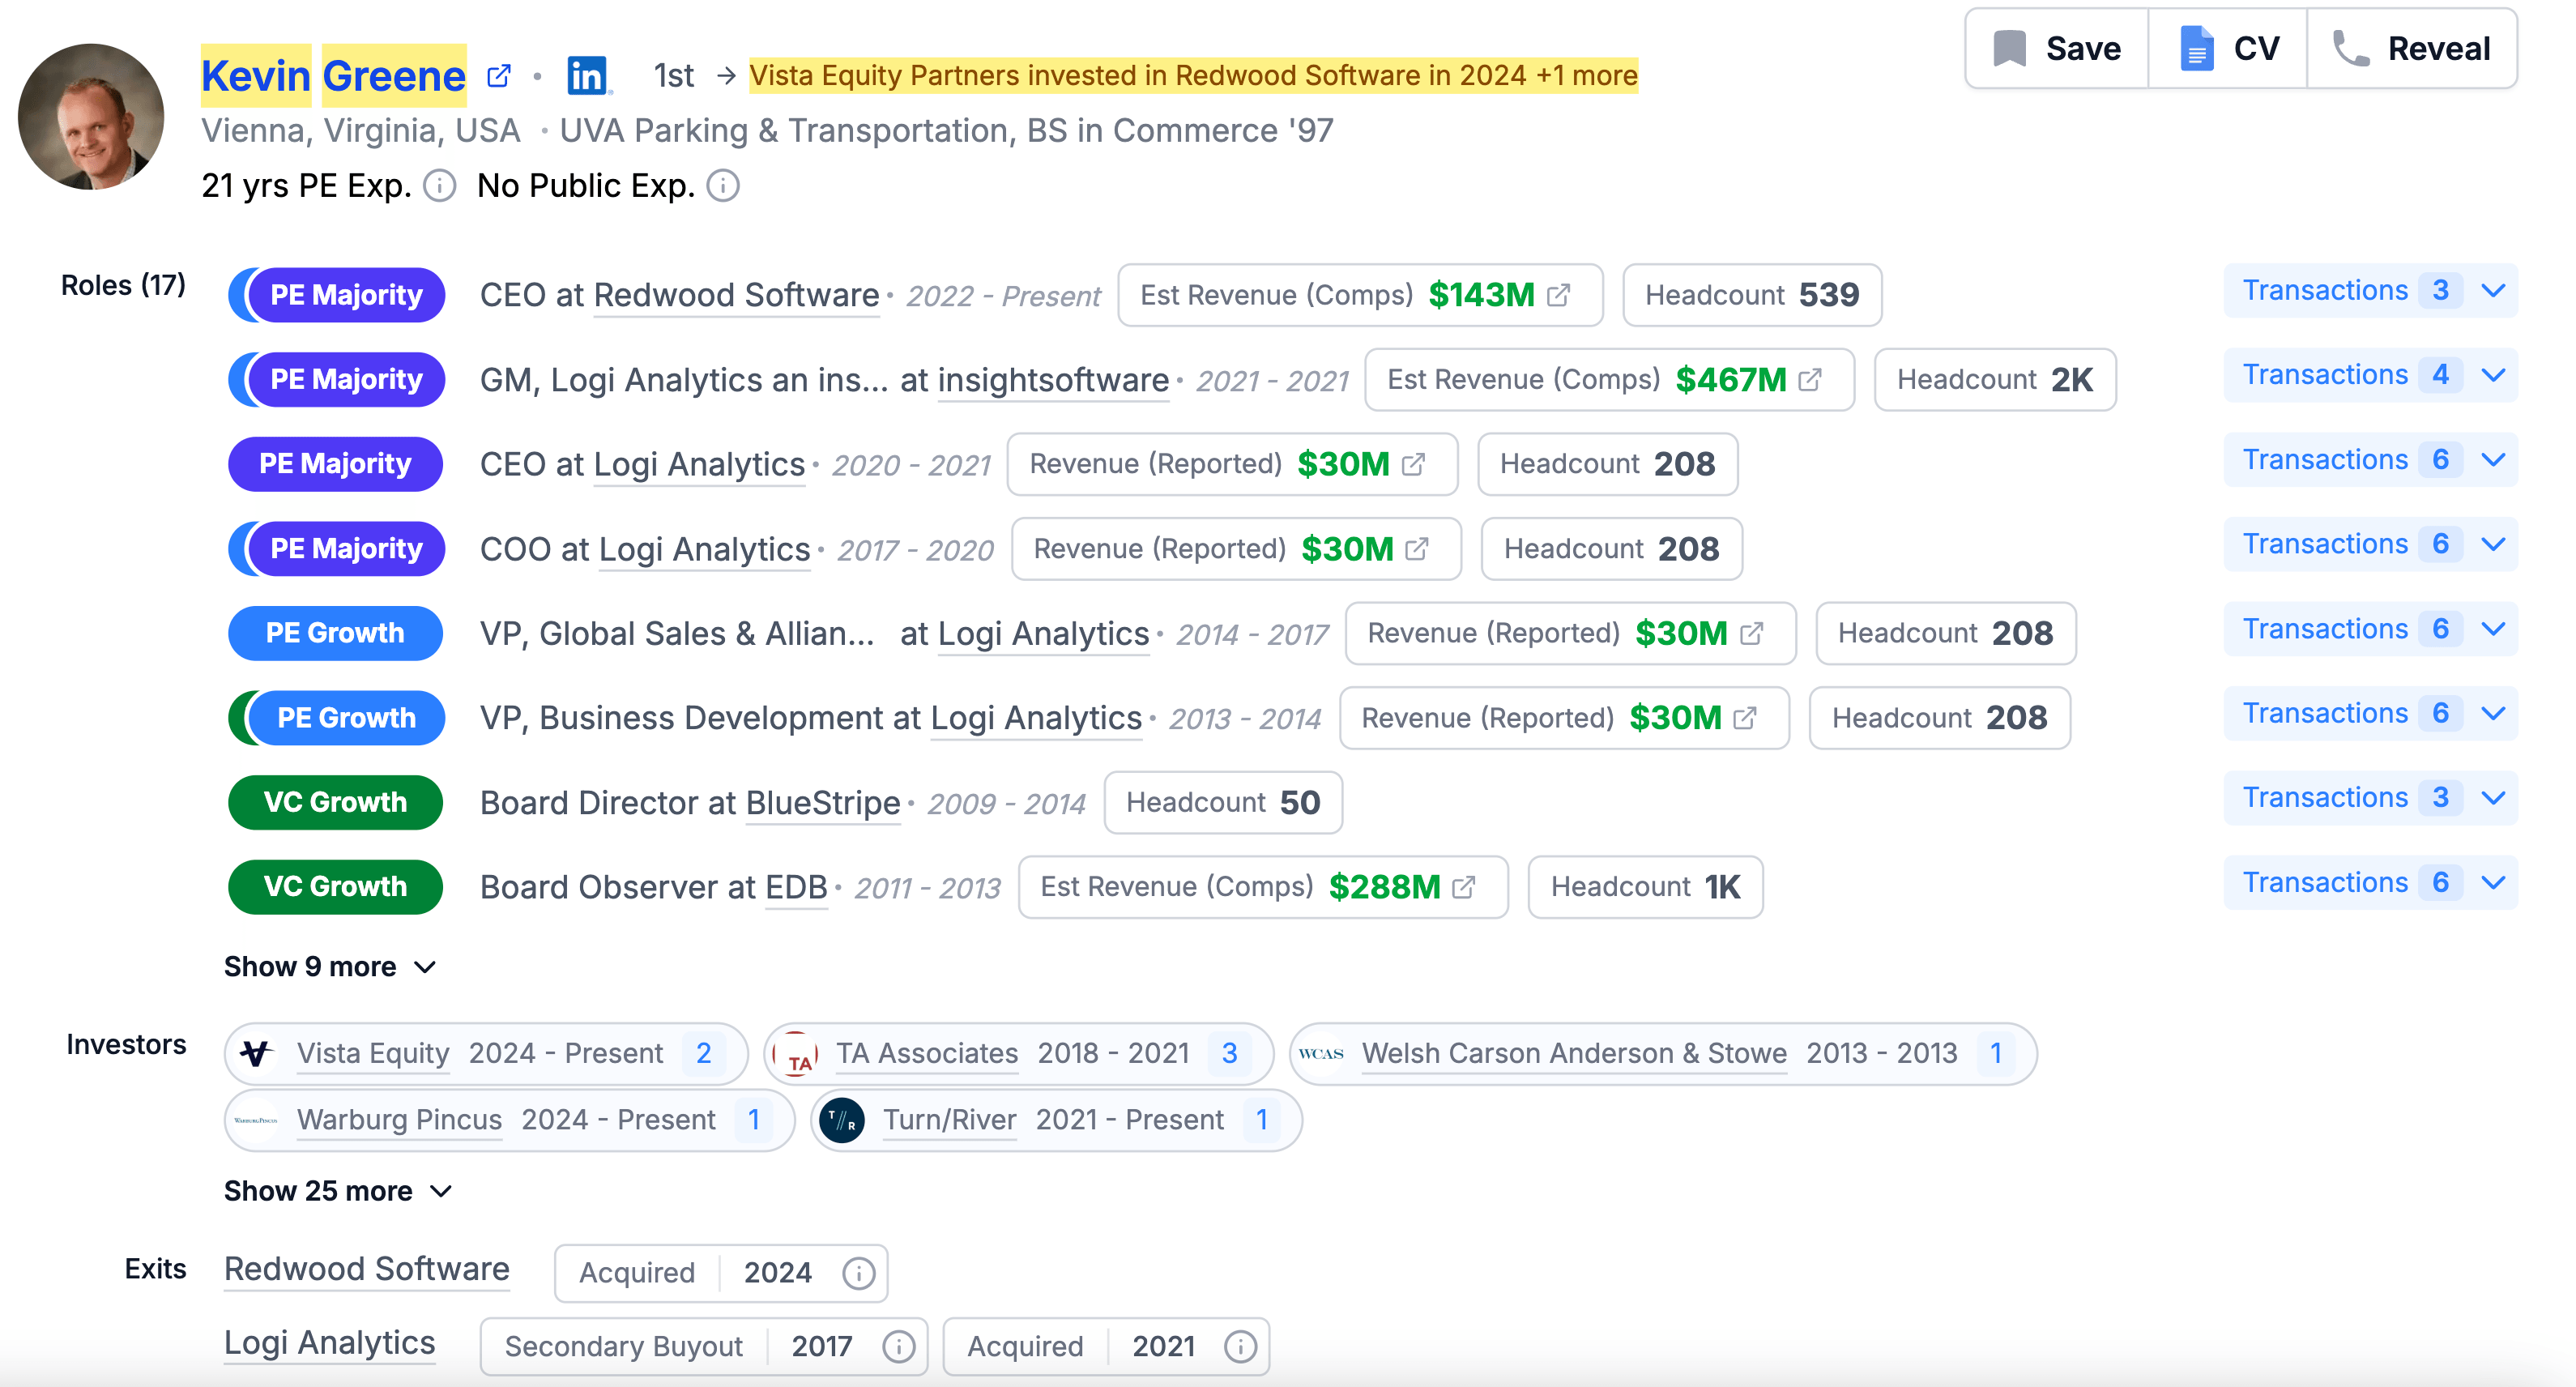2576x1387 pixels.
Task: Open the Redwood Software company link in roles
Action: [736, 296]
